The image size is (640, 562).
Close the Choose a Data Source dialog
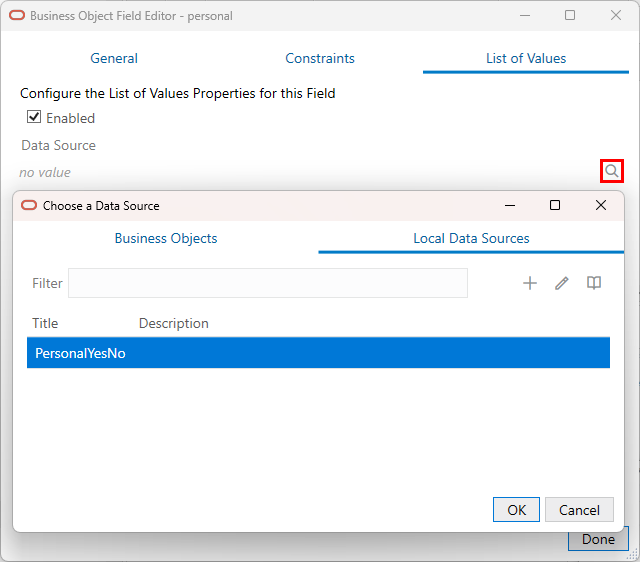point(601,205)
